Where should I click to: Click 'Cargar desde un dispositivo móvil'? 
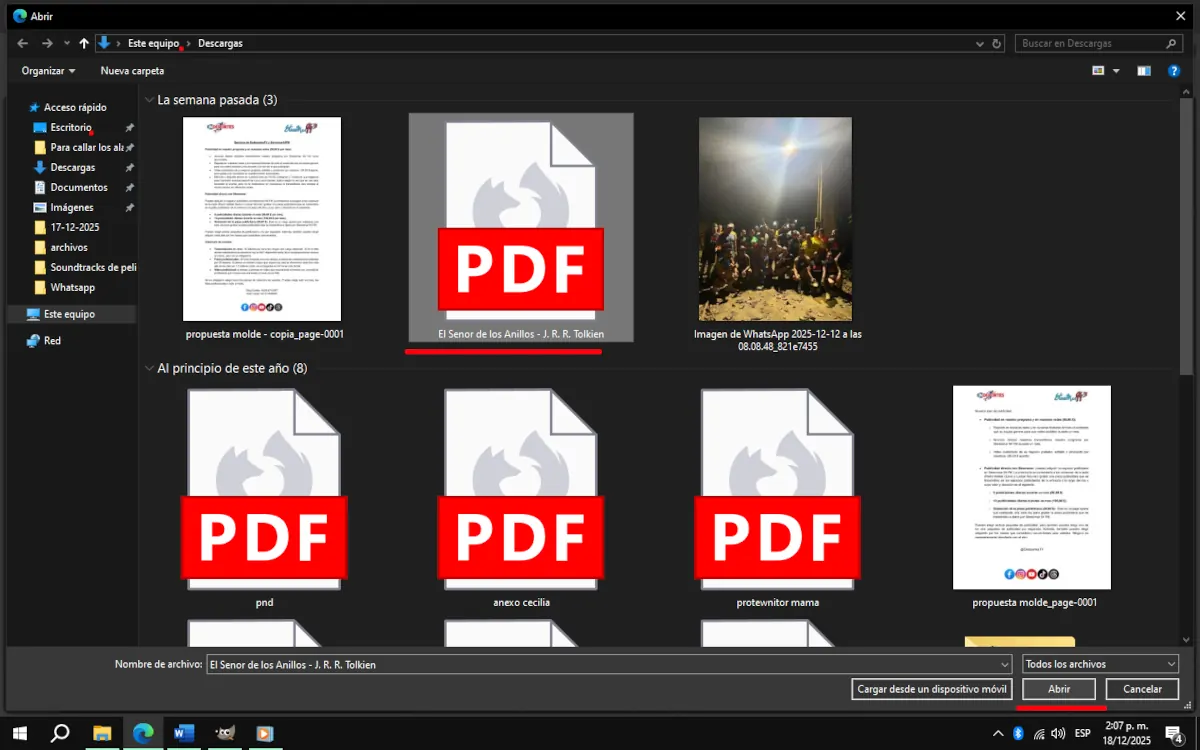tap(931, 689)
